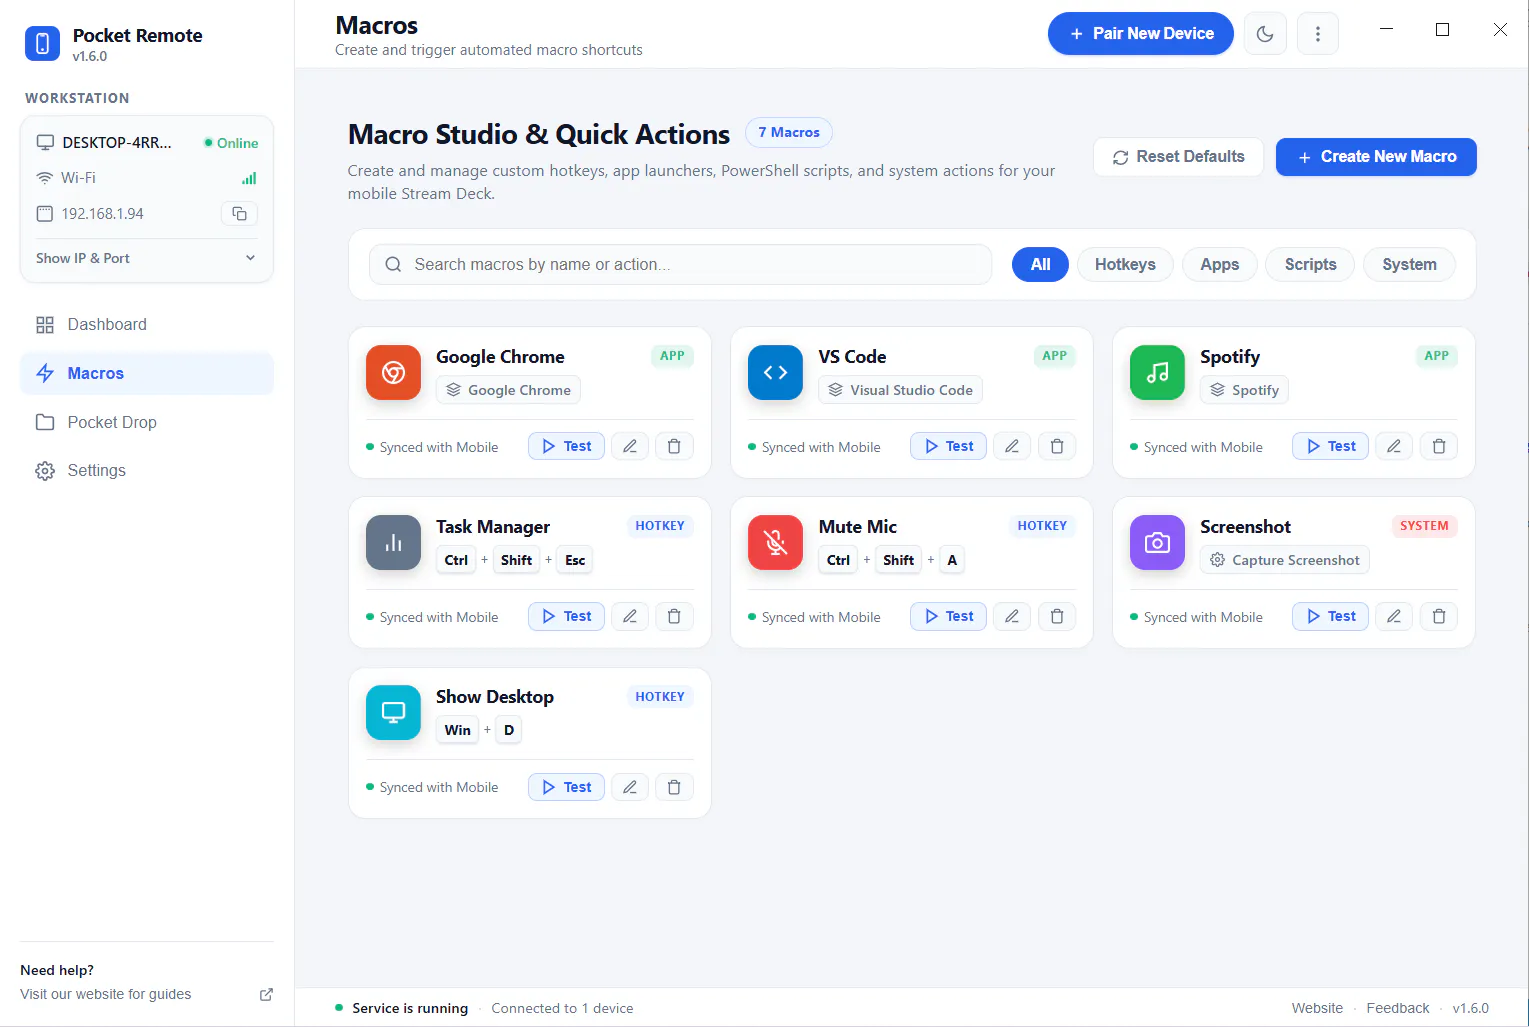
Task: Focus the Search macros input field
Action: (680, 264)
